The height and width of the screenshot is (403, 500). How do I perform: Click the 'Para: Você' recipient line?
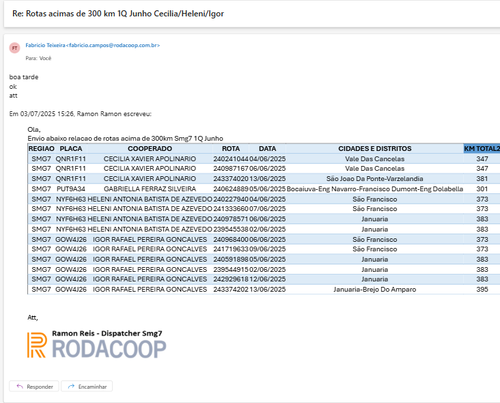tap(38, 58)
